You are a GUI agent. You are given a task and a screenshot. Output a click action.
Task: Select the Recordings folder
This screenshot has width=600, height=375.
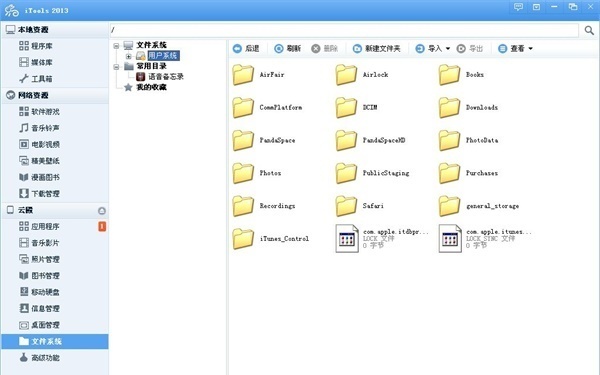[264, 206]
